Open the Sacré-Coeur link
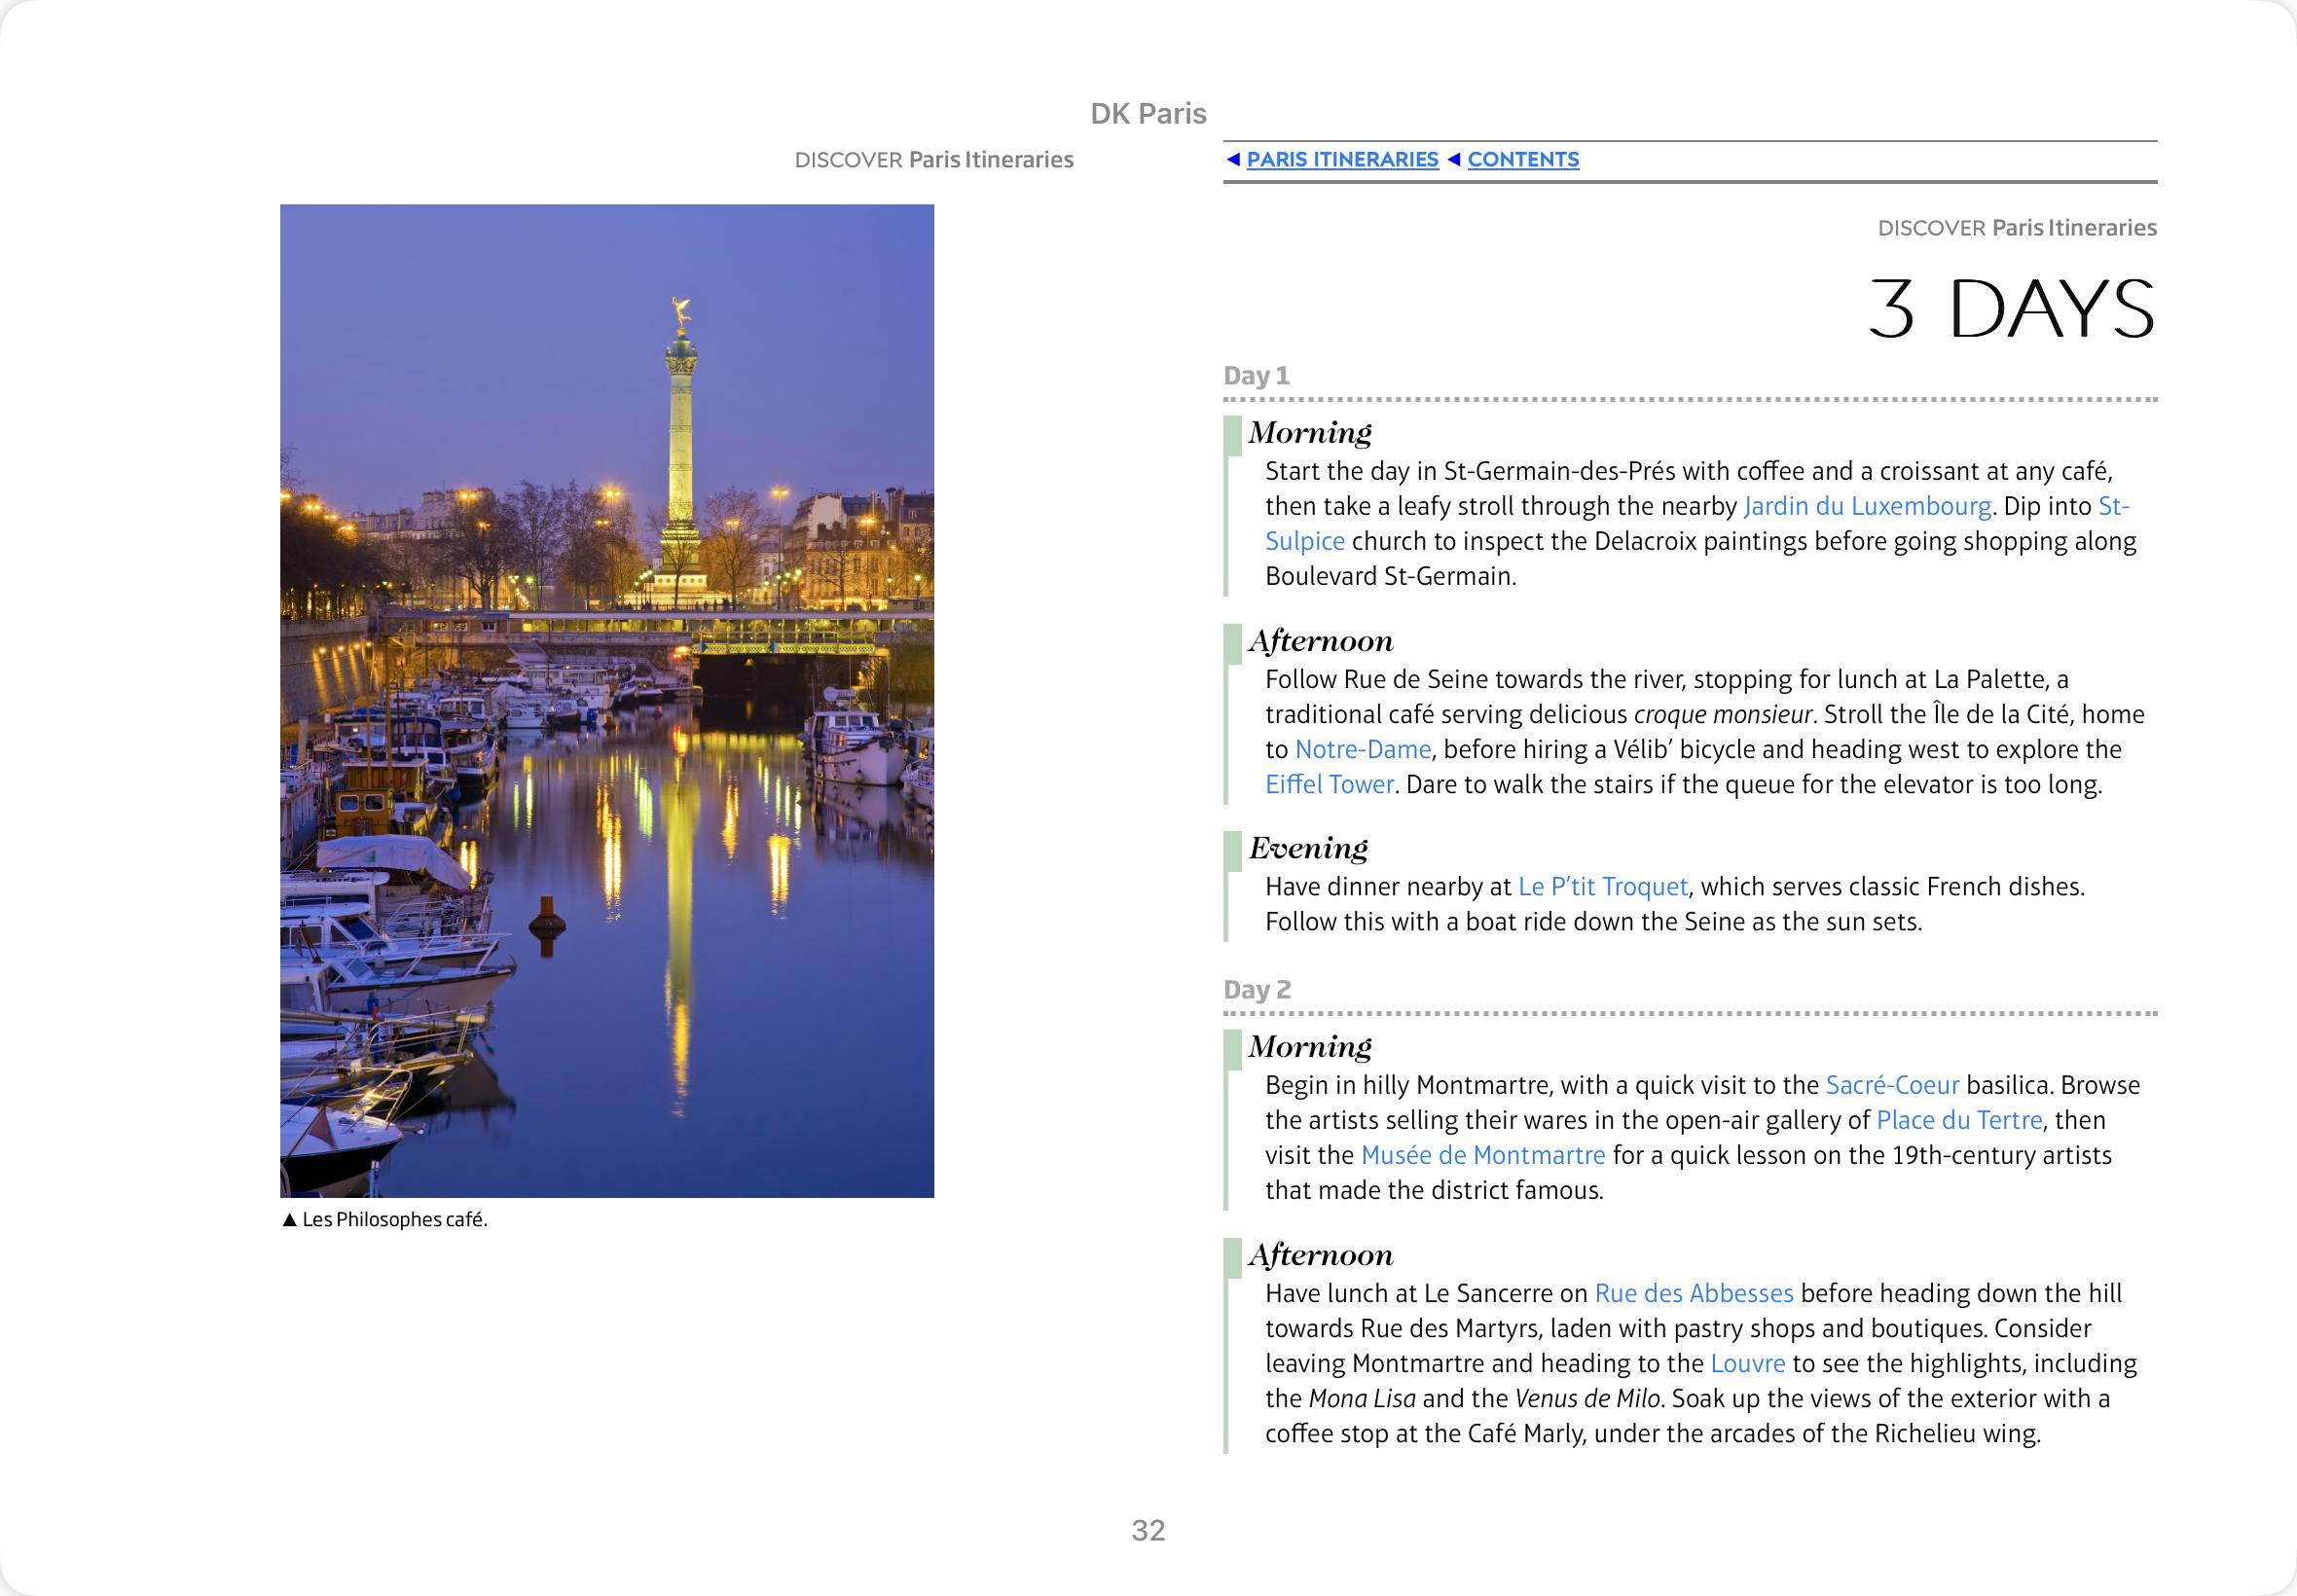2297x1596 pixels. pos(1892,1086)
